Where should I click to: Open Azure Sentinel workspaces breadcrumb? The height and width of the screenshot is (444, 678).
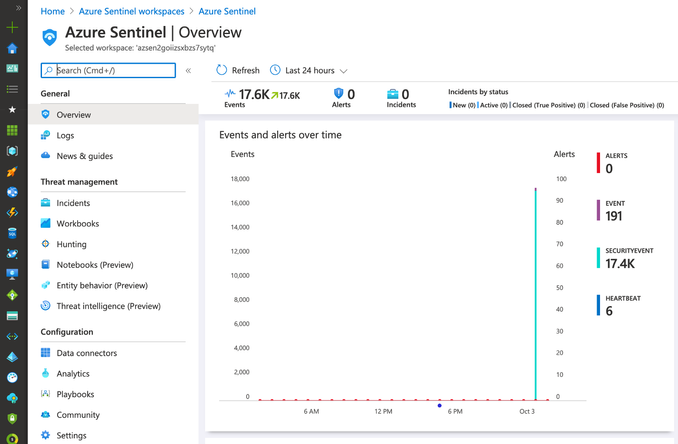pyautogui.click(x=131, y=11)
